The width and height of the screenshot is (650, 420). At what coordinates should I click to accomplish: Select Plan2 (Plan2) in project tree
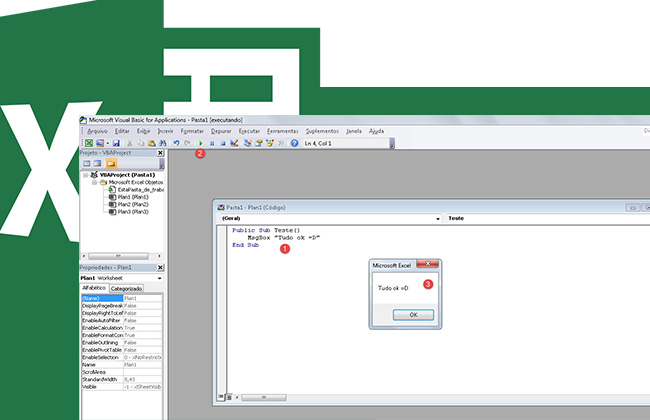(x=133, y=204)
